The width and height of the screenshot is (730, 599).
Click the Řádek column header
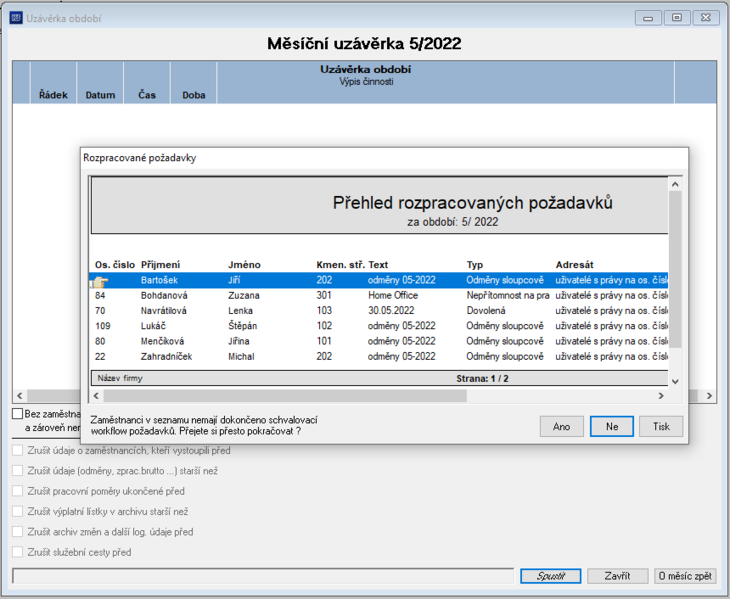tap(53, 82)
